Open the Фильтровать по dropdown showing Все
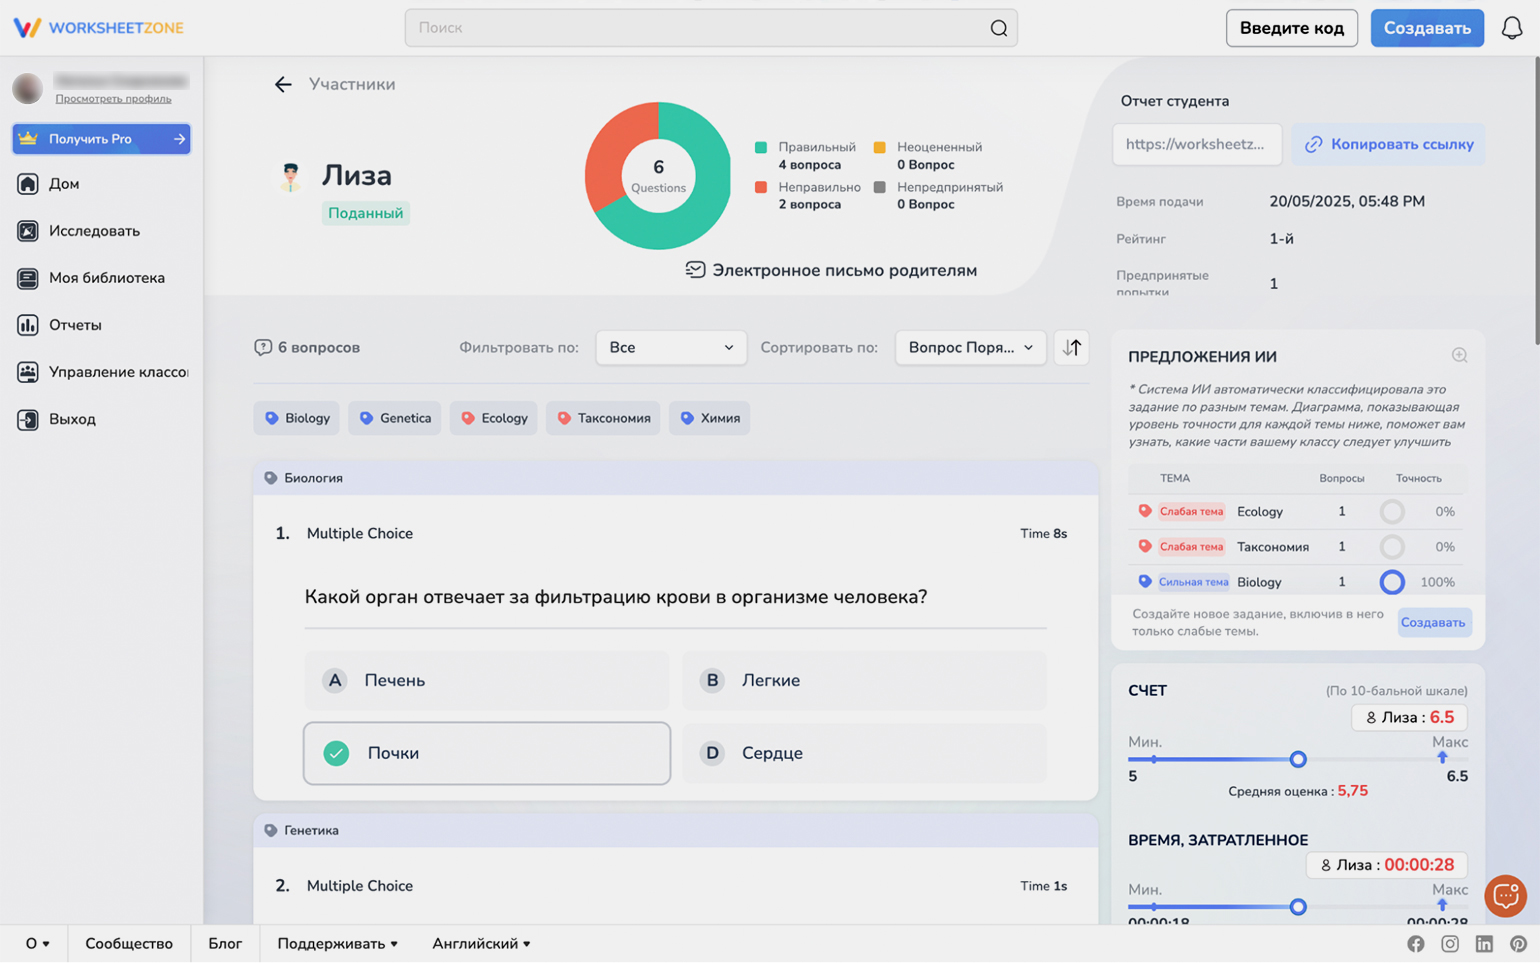 coord(671,348)
